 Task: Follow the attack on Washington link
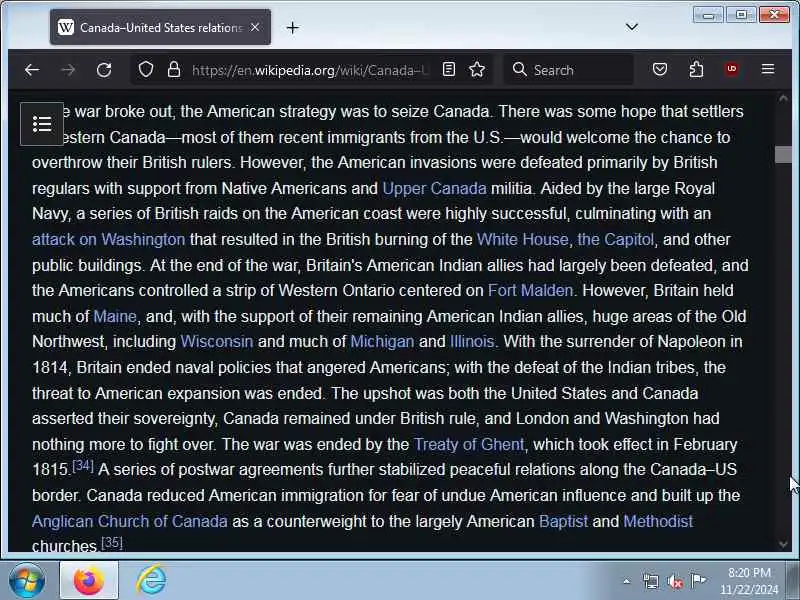(x=109, y=239)
